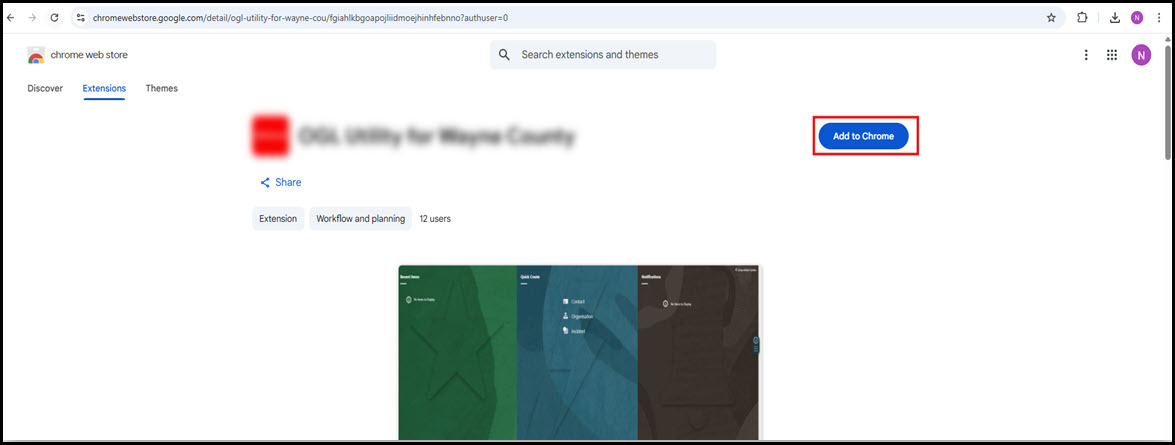Switch to the Discover tab

coord(45,88)
